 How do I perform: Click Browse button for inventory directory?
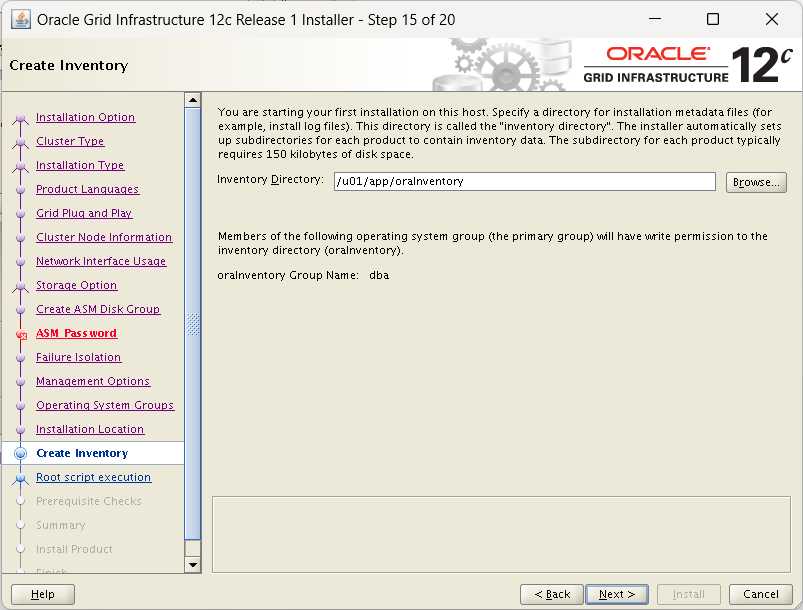coord(756,182)
